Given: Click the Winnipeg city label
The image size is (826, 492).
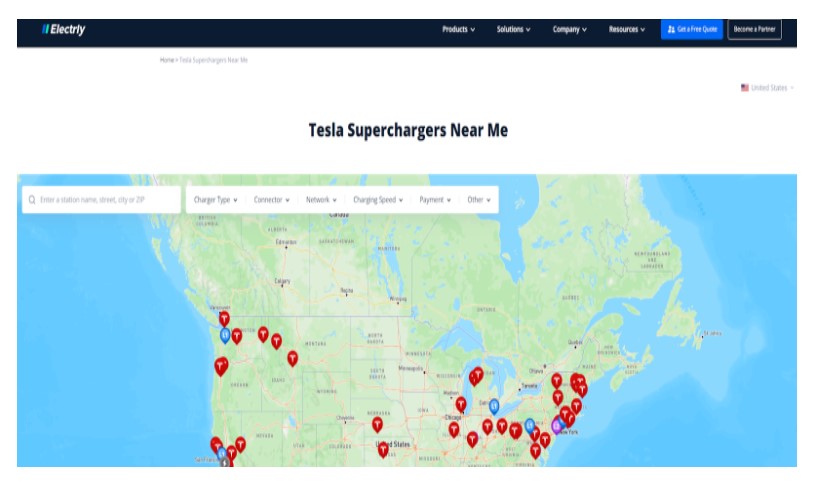Looking at the screenshot, I should click(x=398, y=299).
